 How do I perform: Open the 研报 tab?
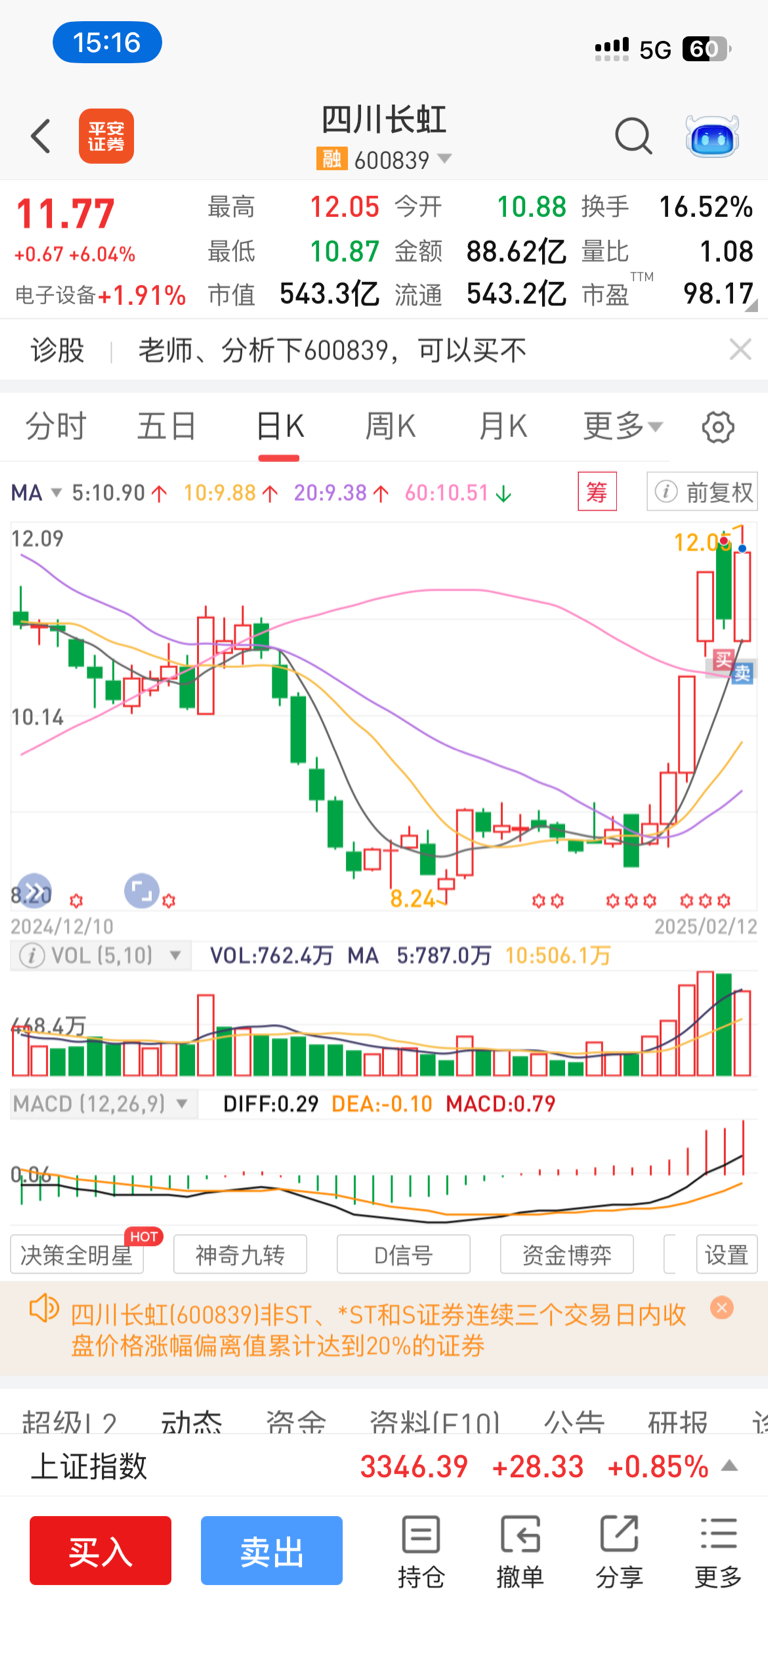click(x=678, y=1422)
